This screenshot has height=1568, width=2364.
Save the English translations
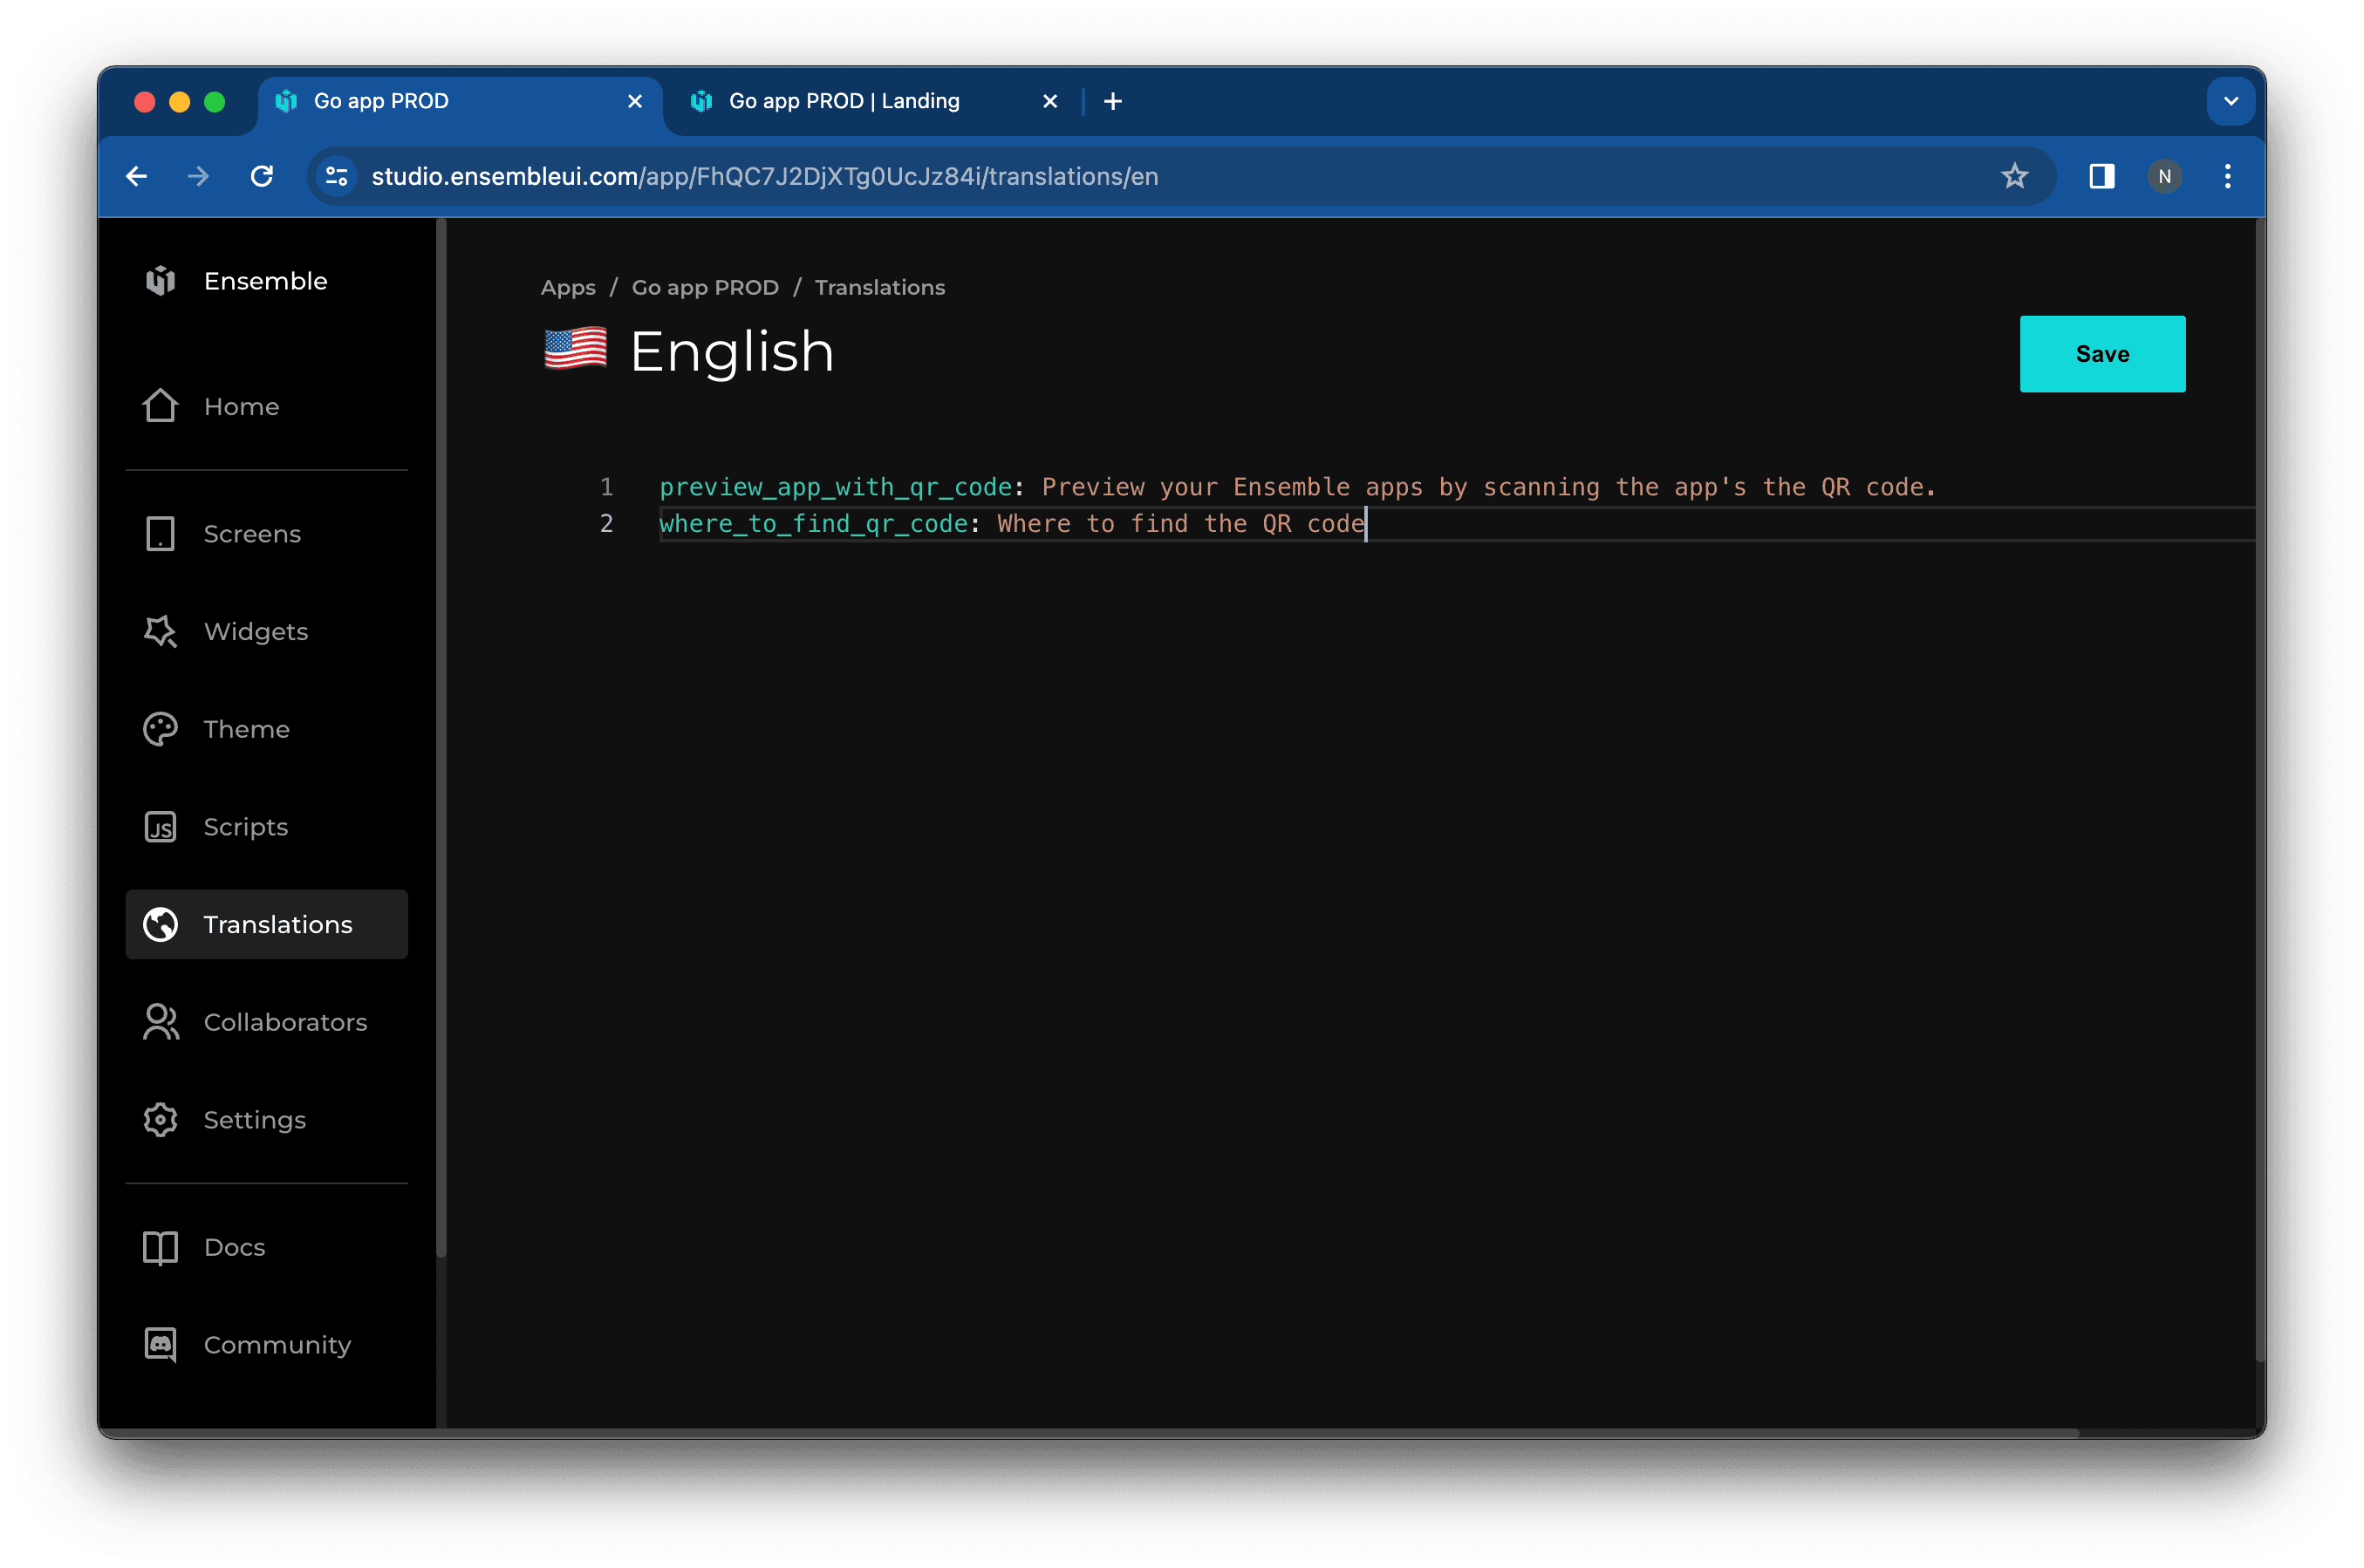coord(2101,353)
